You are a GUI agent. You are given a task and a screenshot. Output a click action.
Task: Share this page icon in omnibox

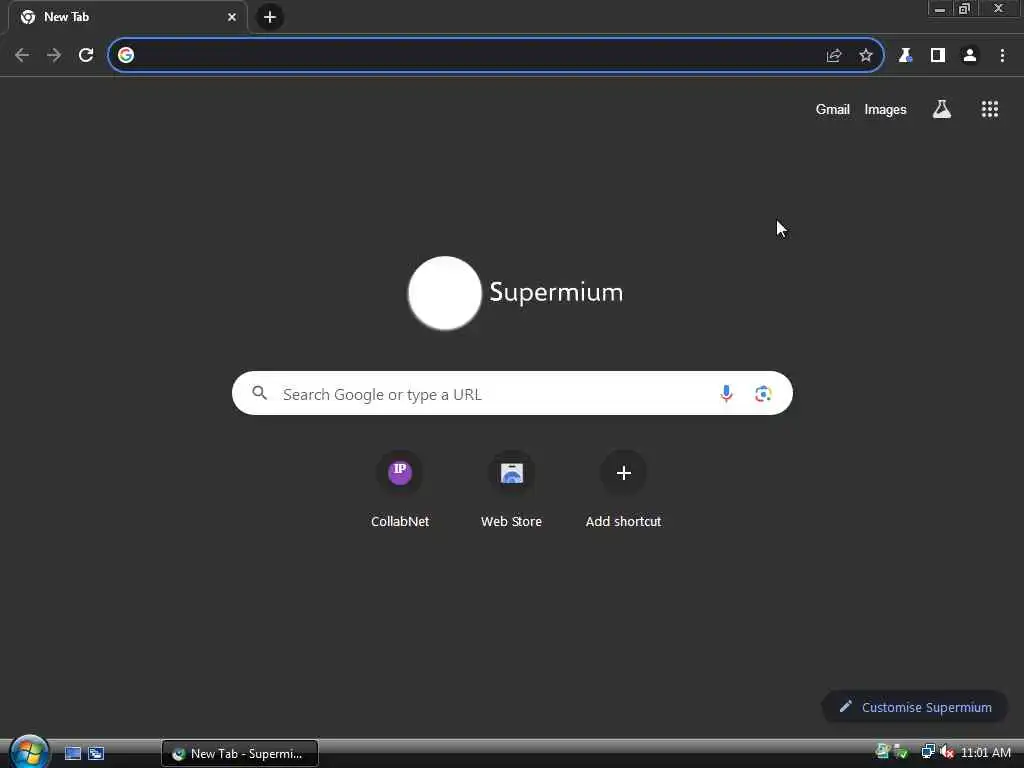pyautogui.click(x=833, y=56)
